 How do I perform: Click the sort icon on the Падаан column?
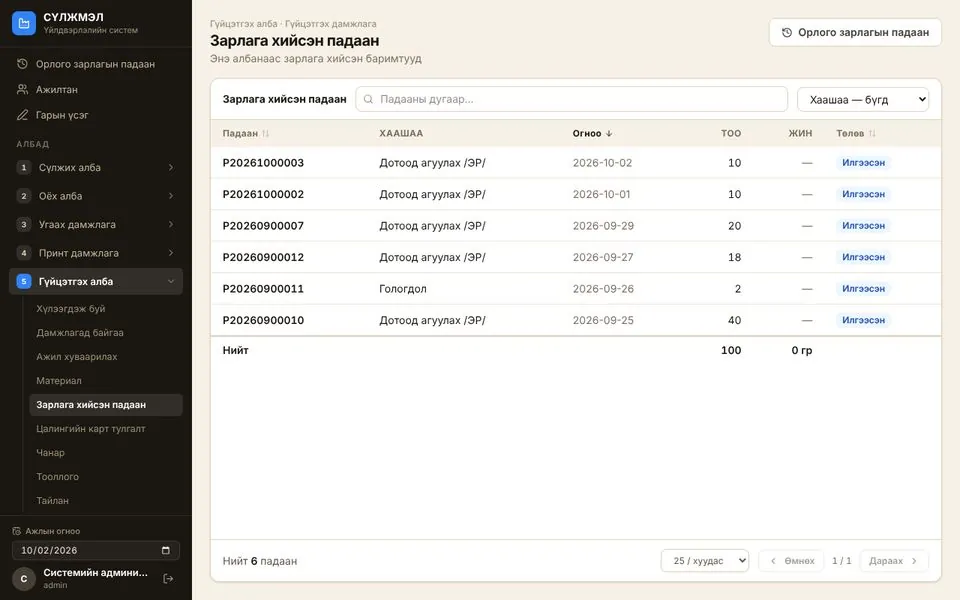click(265, 133)
